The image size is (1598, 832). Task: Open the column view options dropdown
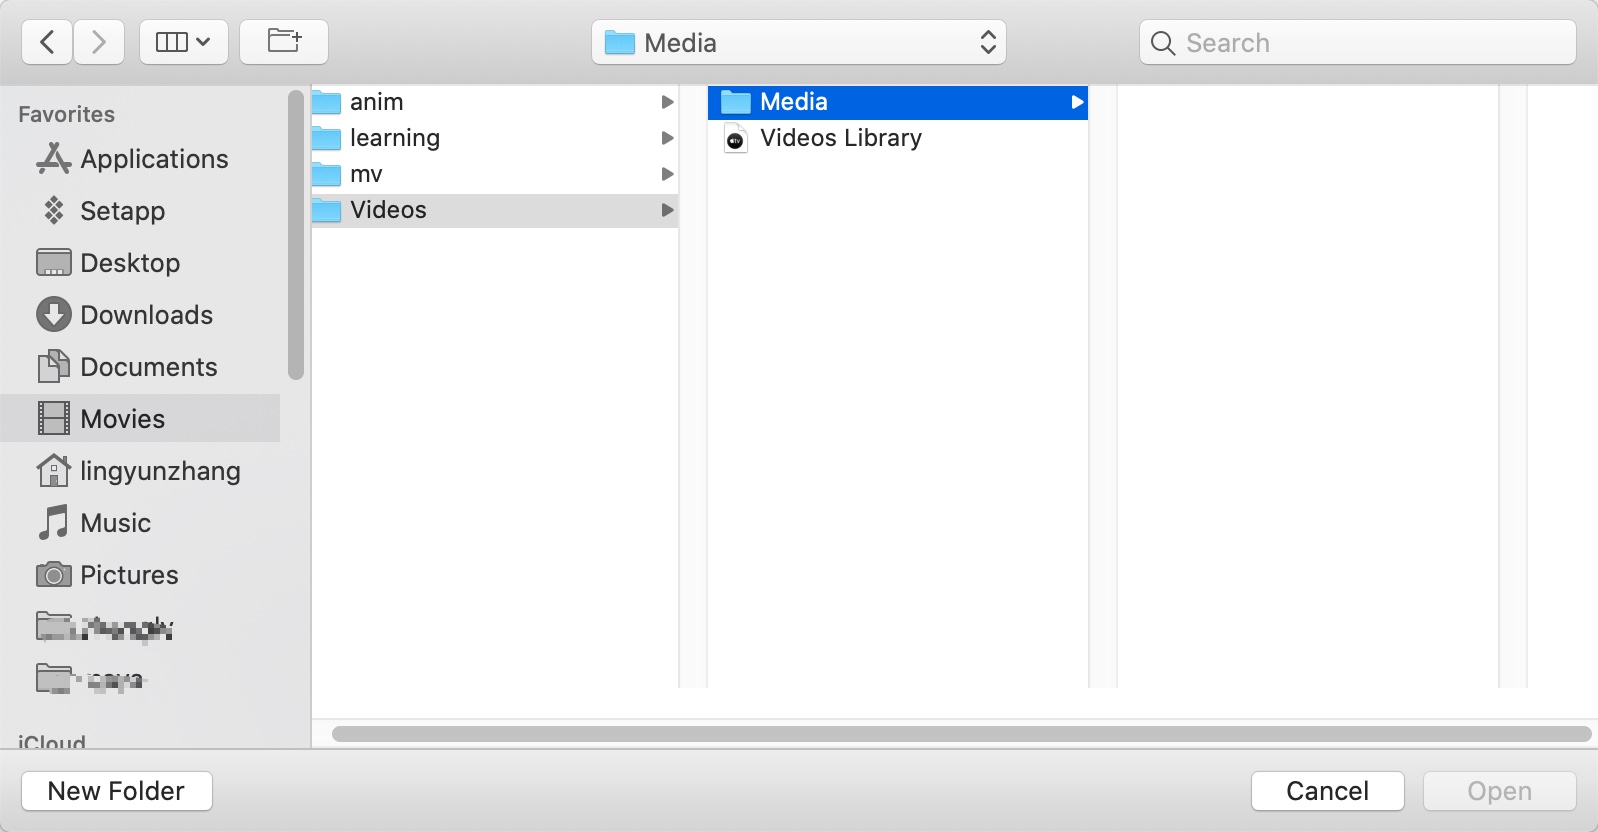point(183,42)
